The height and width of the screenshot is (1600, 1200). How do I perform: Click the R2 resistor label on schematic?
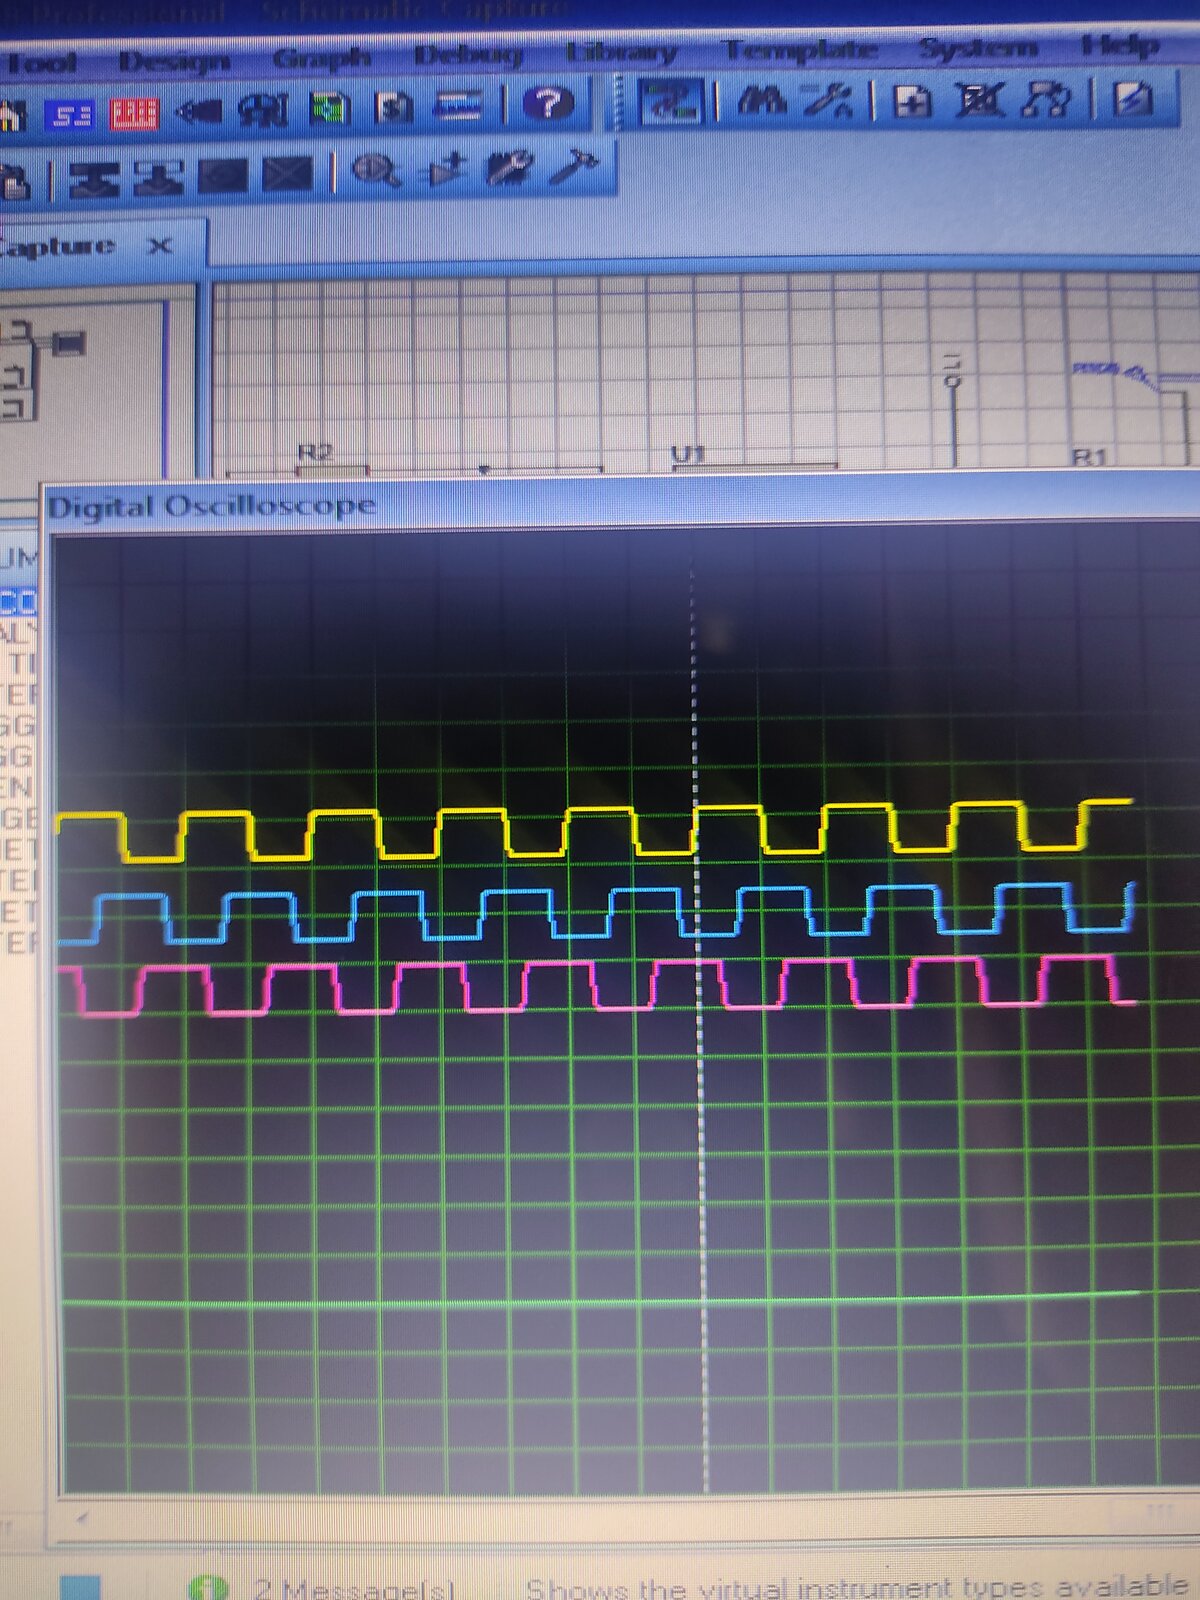(x=315, y=453)
